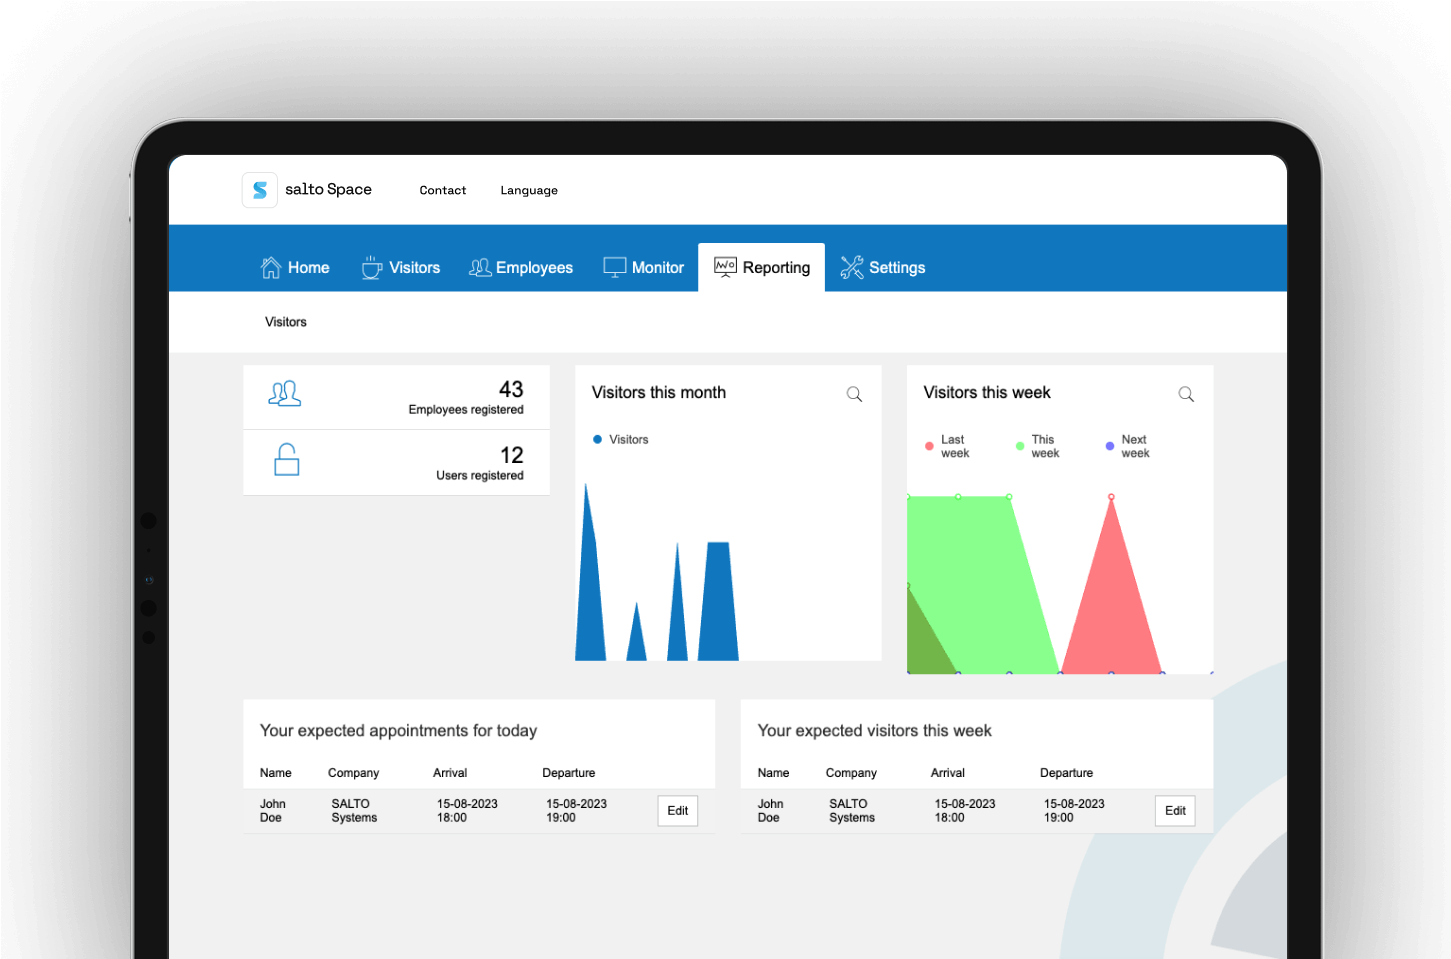
Task: Switch to the Employees tab
Action: (521, 267)
